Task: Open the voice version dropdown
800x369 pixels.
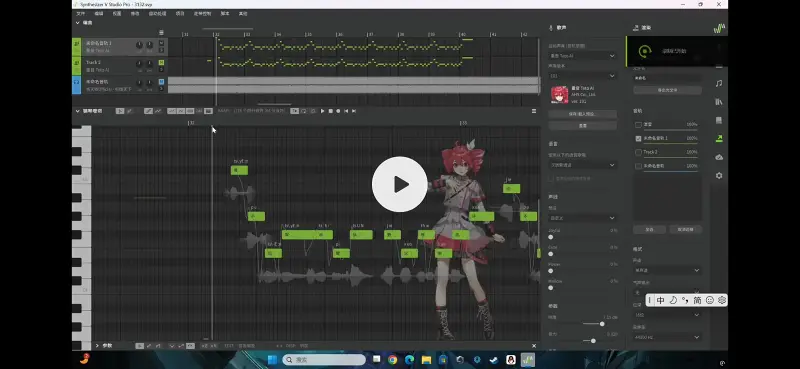Action: pos(582,76)
